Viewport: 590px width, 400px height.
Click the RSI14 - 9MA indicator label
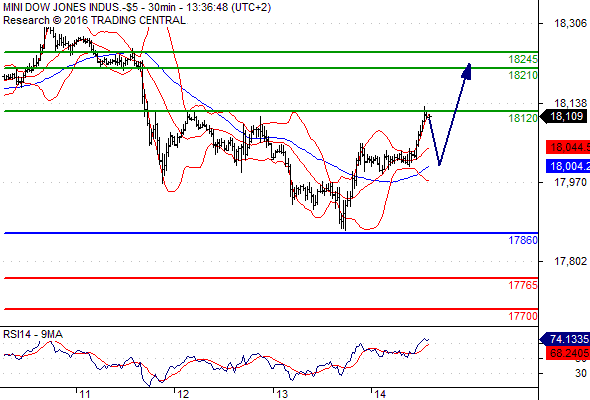click(33, 334)
